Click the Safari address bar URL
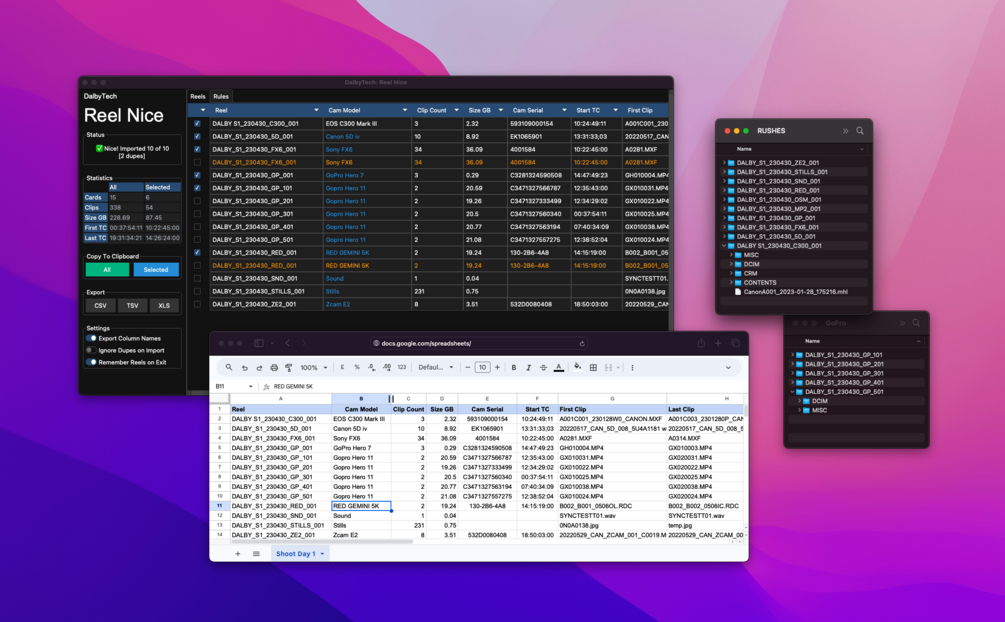Viewport: 1005px width, 622px height. tap(426, 344)
